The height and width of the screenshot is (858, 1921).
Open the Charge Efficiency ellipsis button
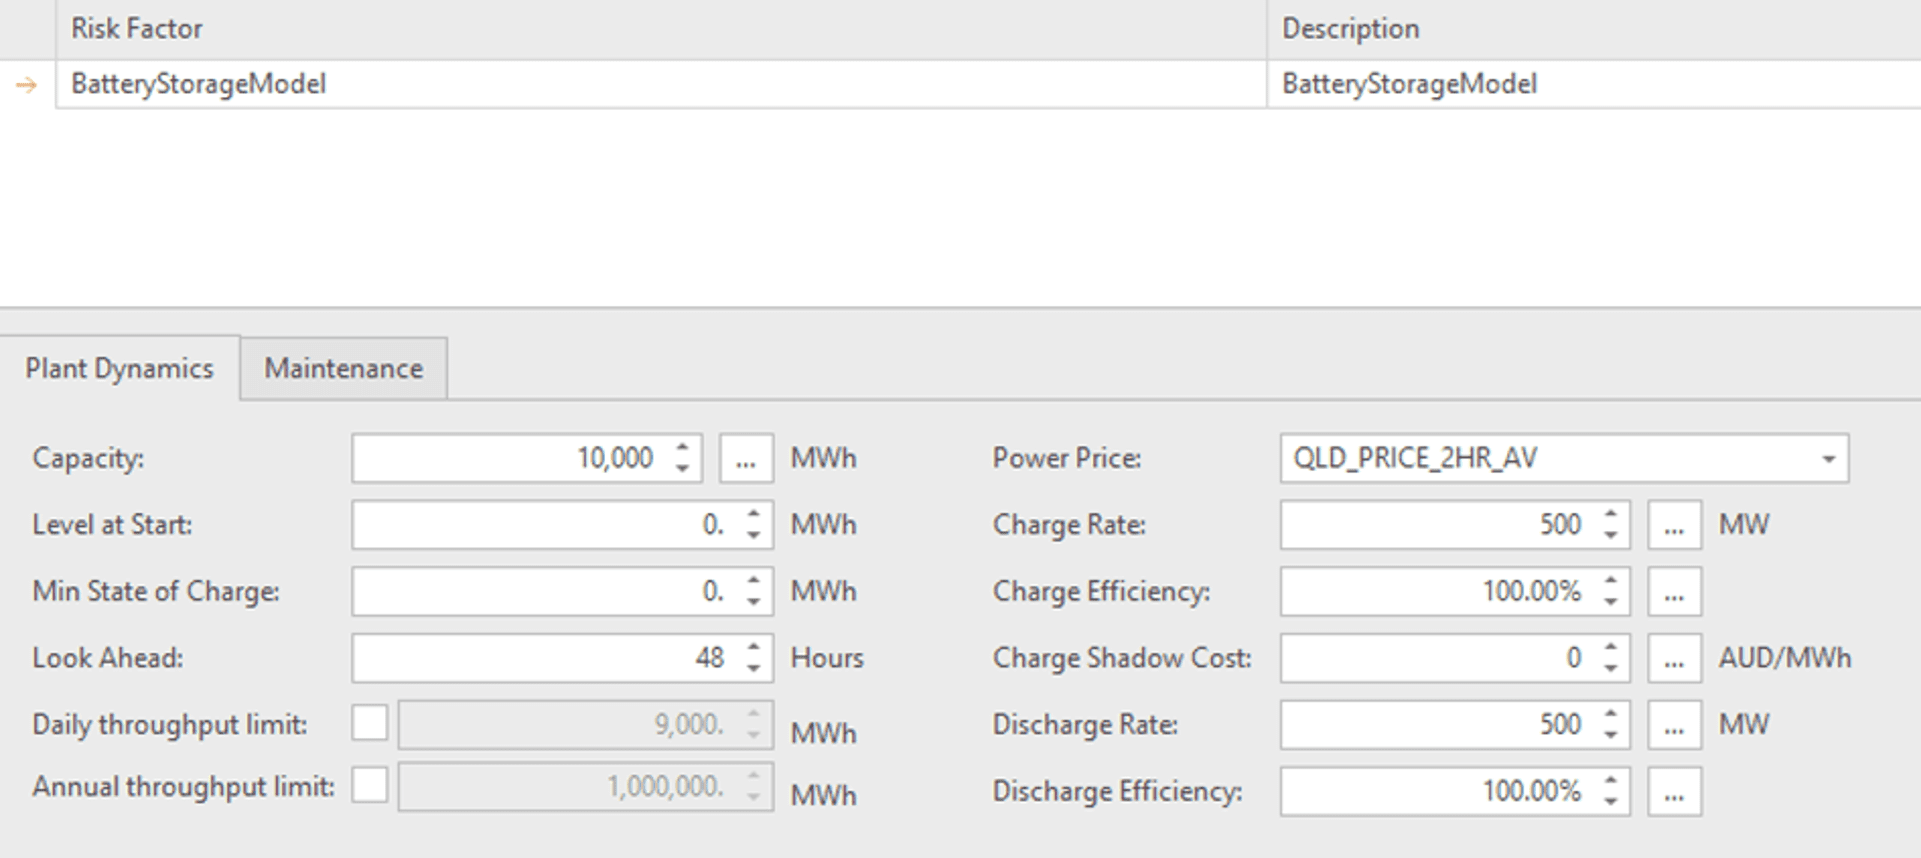1675,592
